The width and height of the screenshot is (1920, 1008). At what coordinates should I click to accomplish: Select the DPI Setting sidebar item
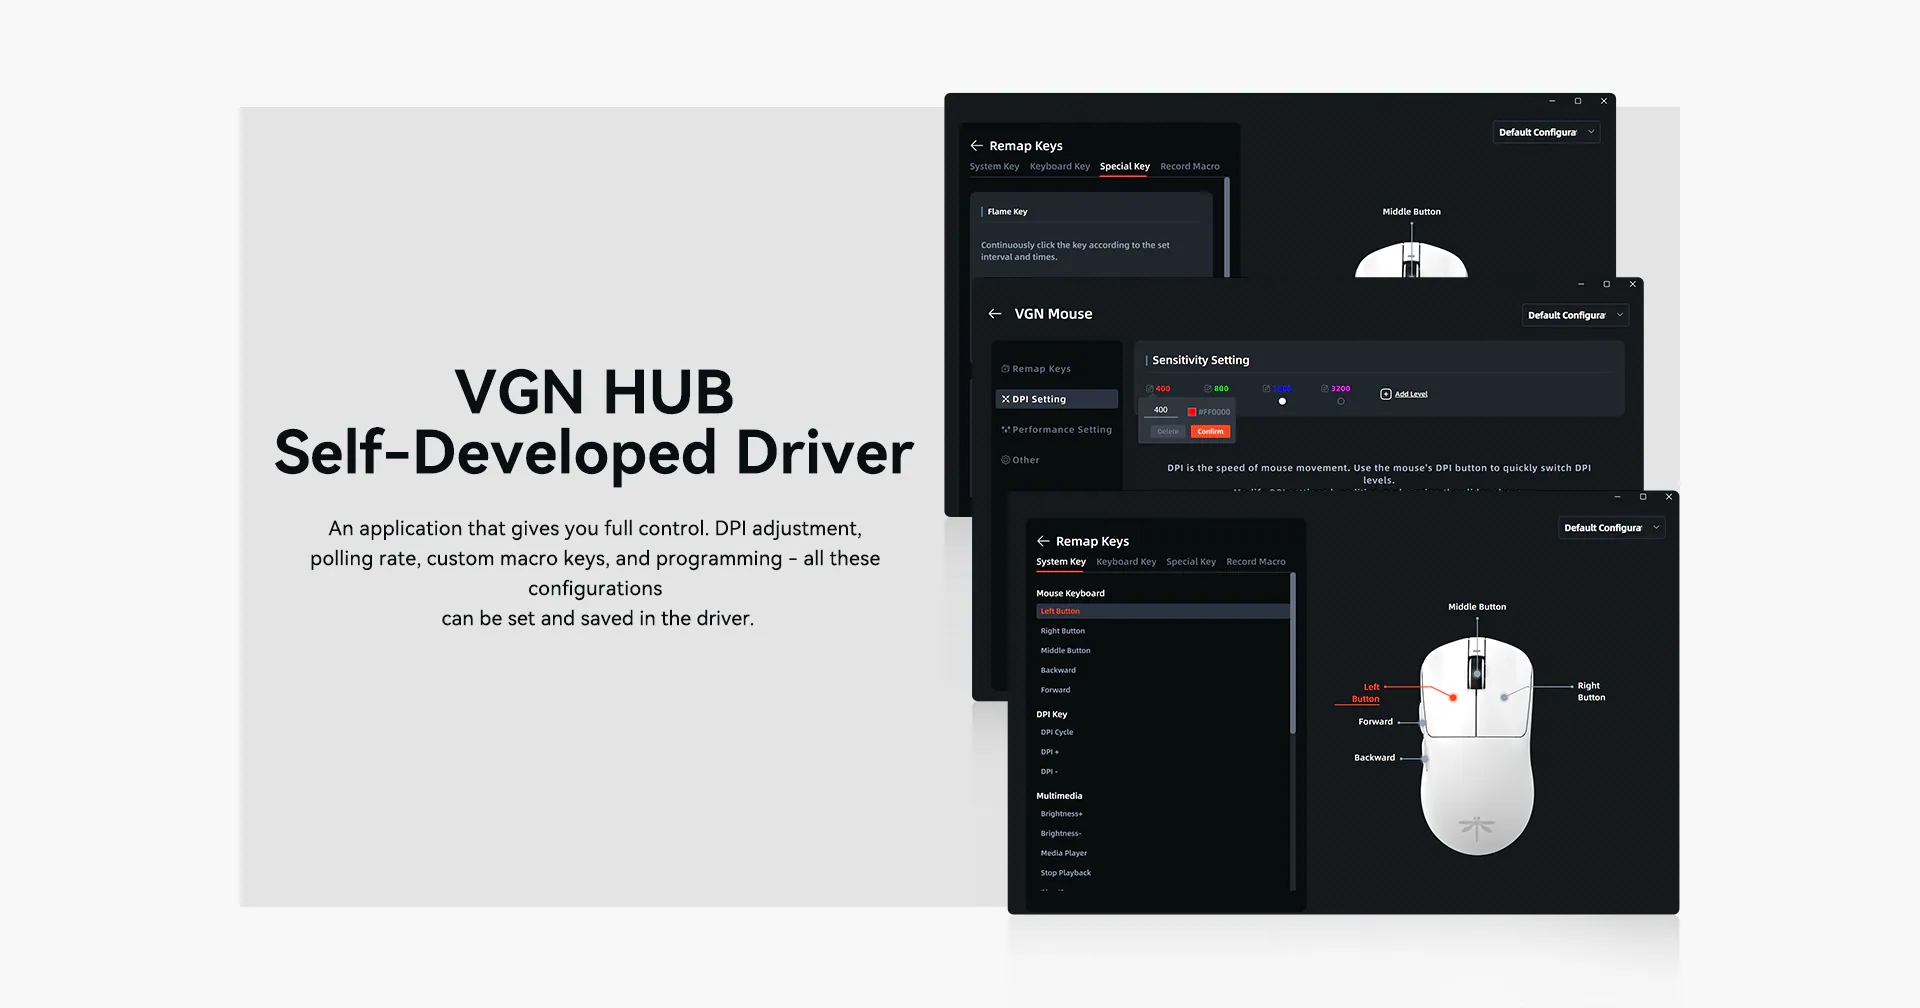(1057, 399)
